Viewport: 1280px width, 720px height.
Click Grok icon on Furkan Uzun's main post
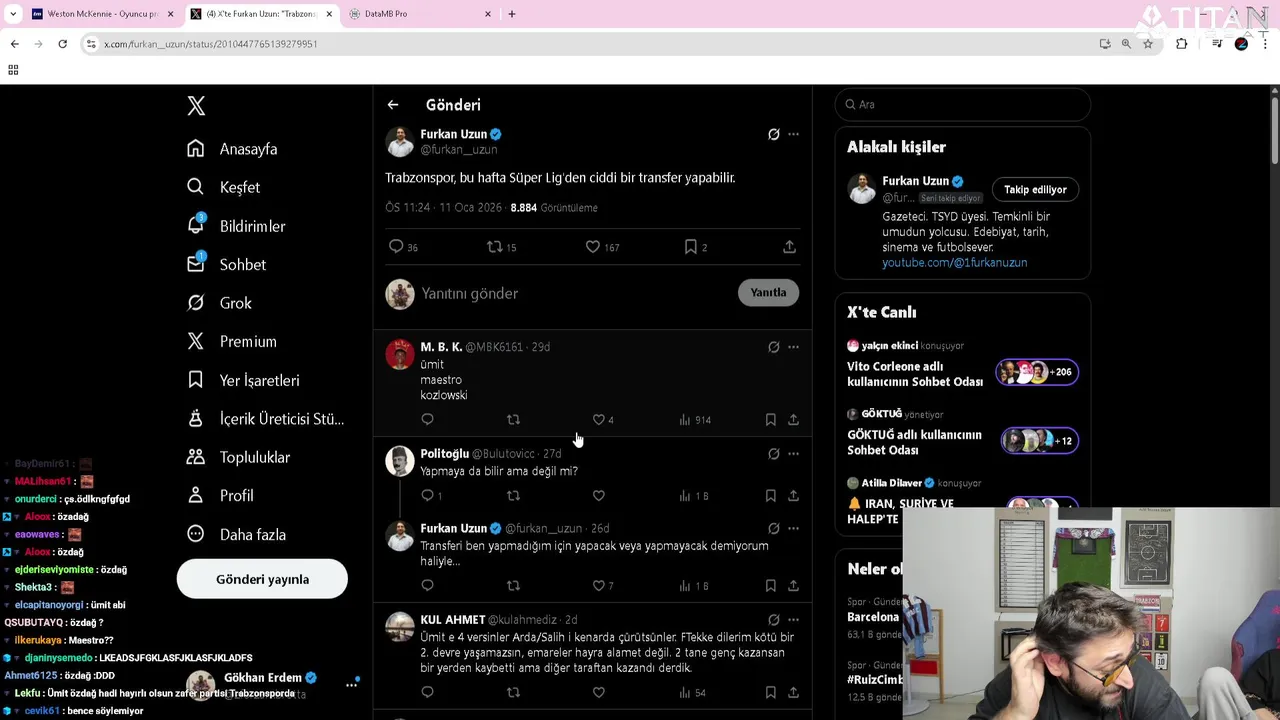pos(773,134)
